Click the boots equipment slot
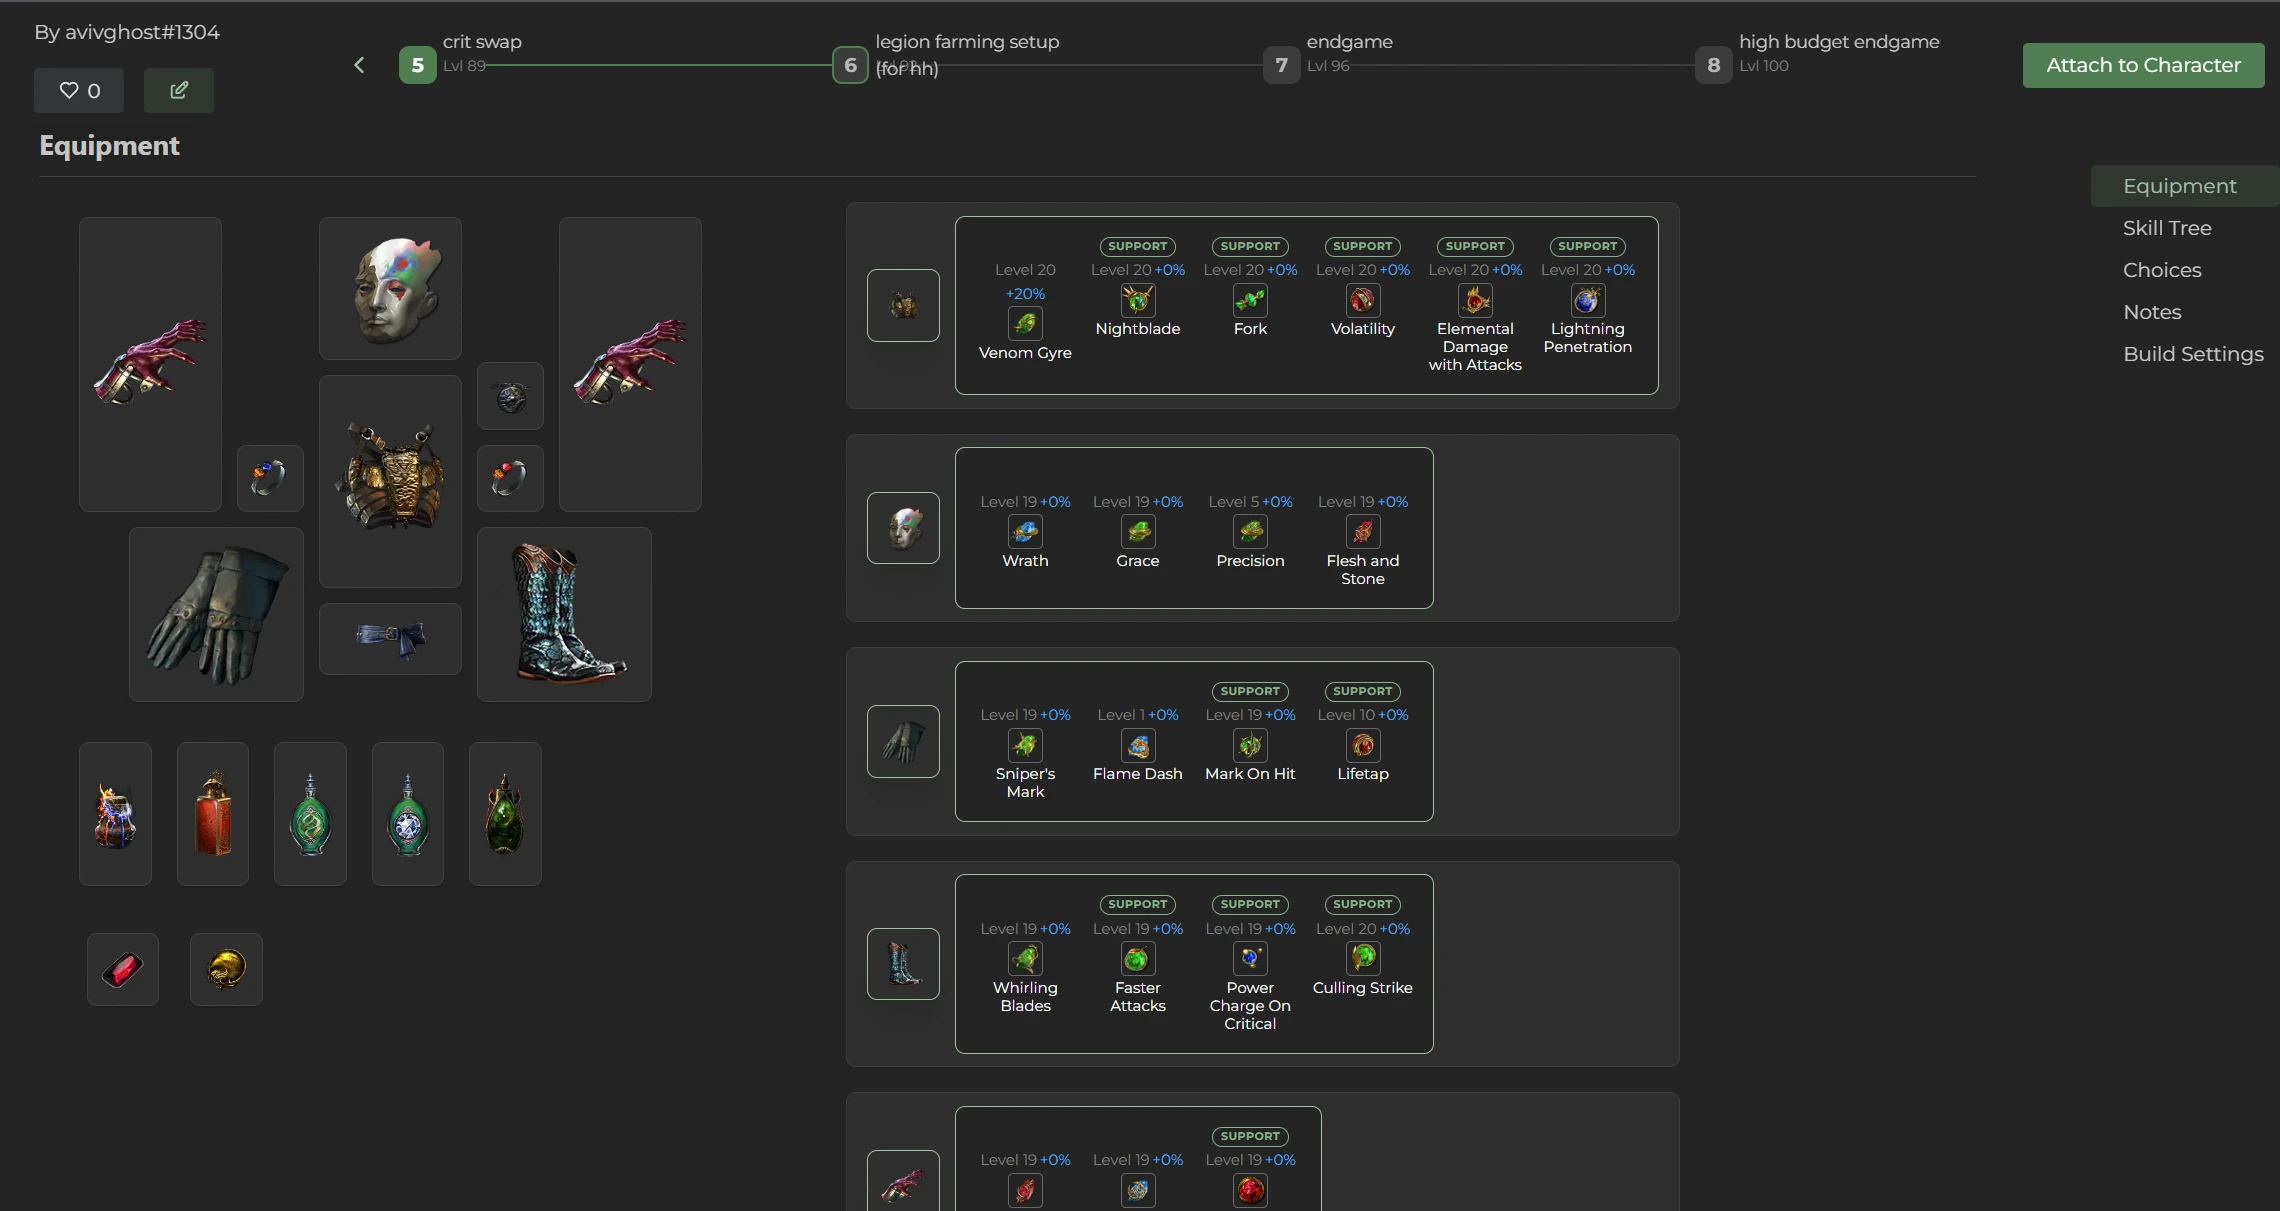The width and height of the screenshot is (2280, 1211). tap(564, 614)
